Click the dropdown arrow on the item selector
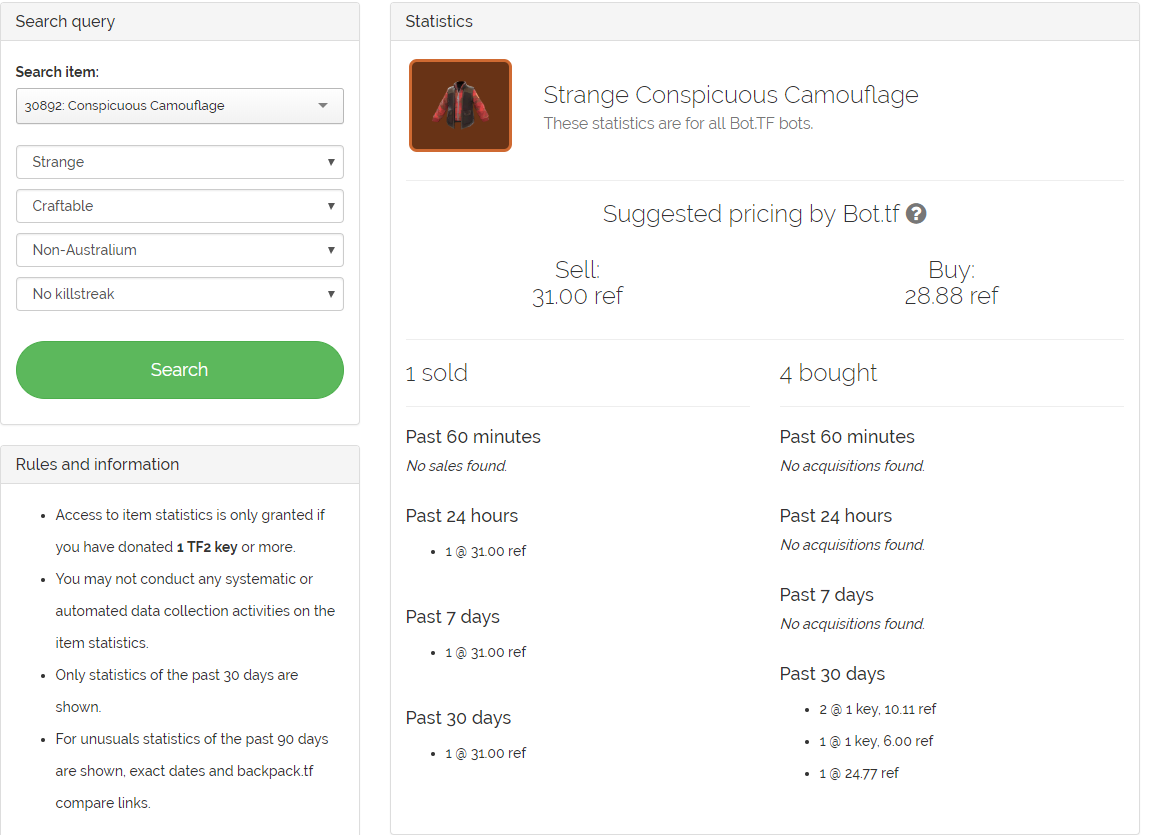The image size is (1150, 835). 323,106
